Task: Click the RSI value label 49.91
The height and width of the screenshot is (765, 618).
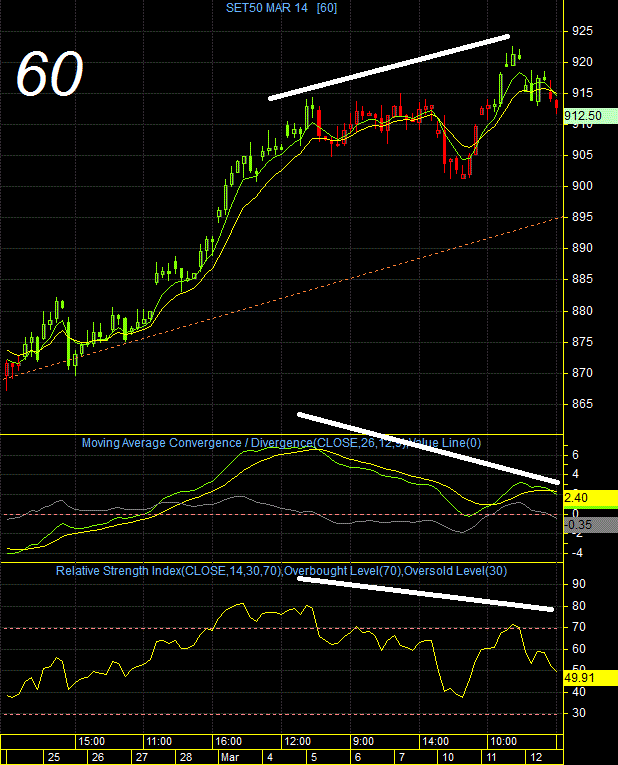Action: point(590,678)
